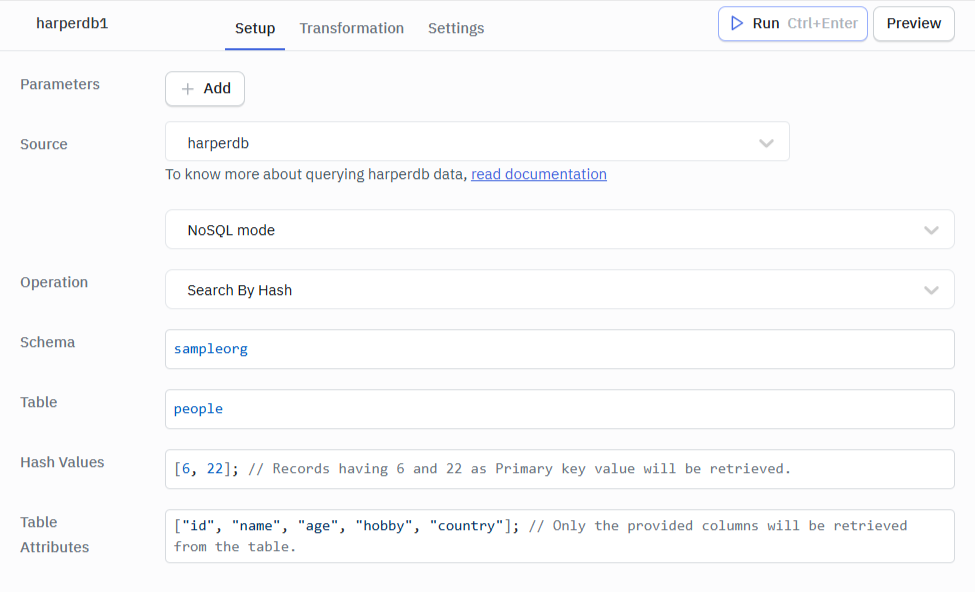
Task: Switch to the Transformation tab
Action: 351,28
